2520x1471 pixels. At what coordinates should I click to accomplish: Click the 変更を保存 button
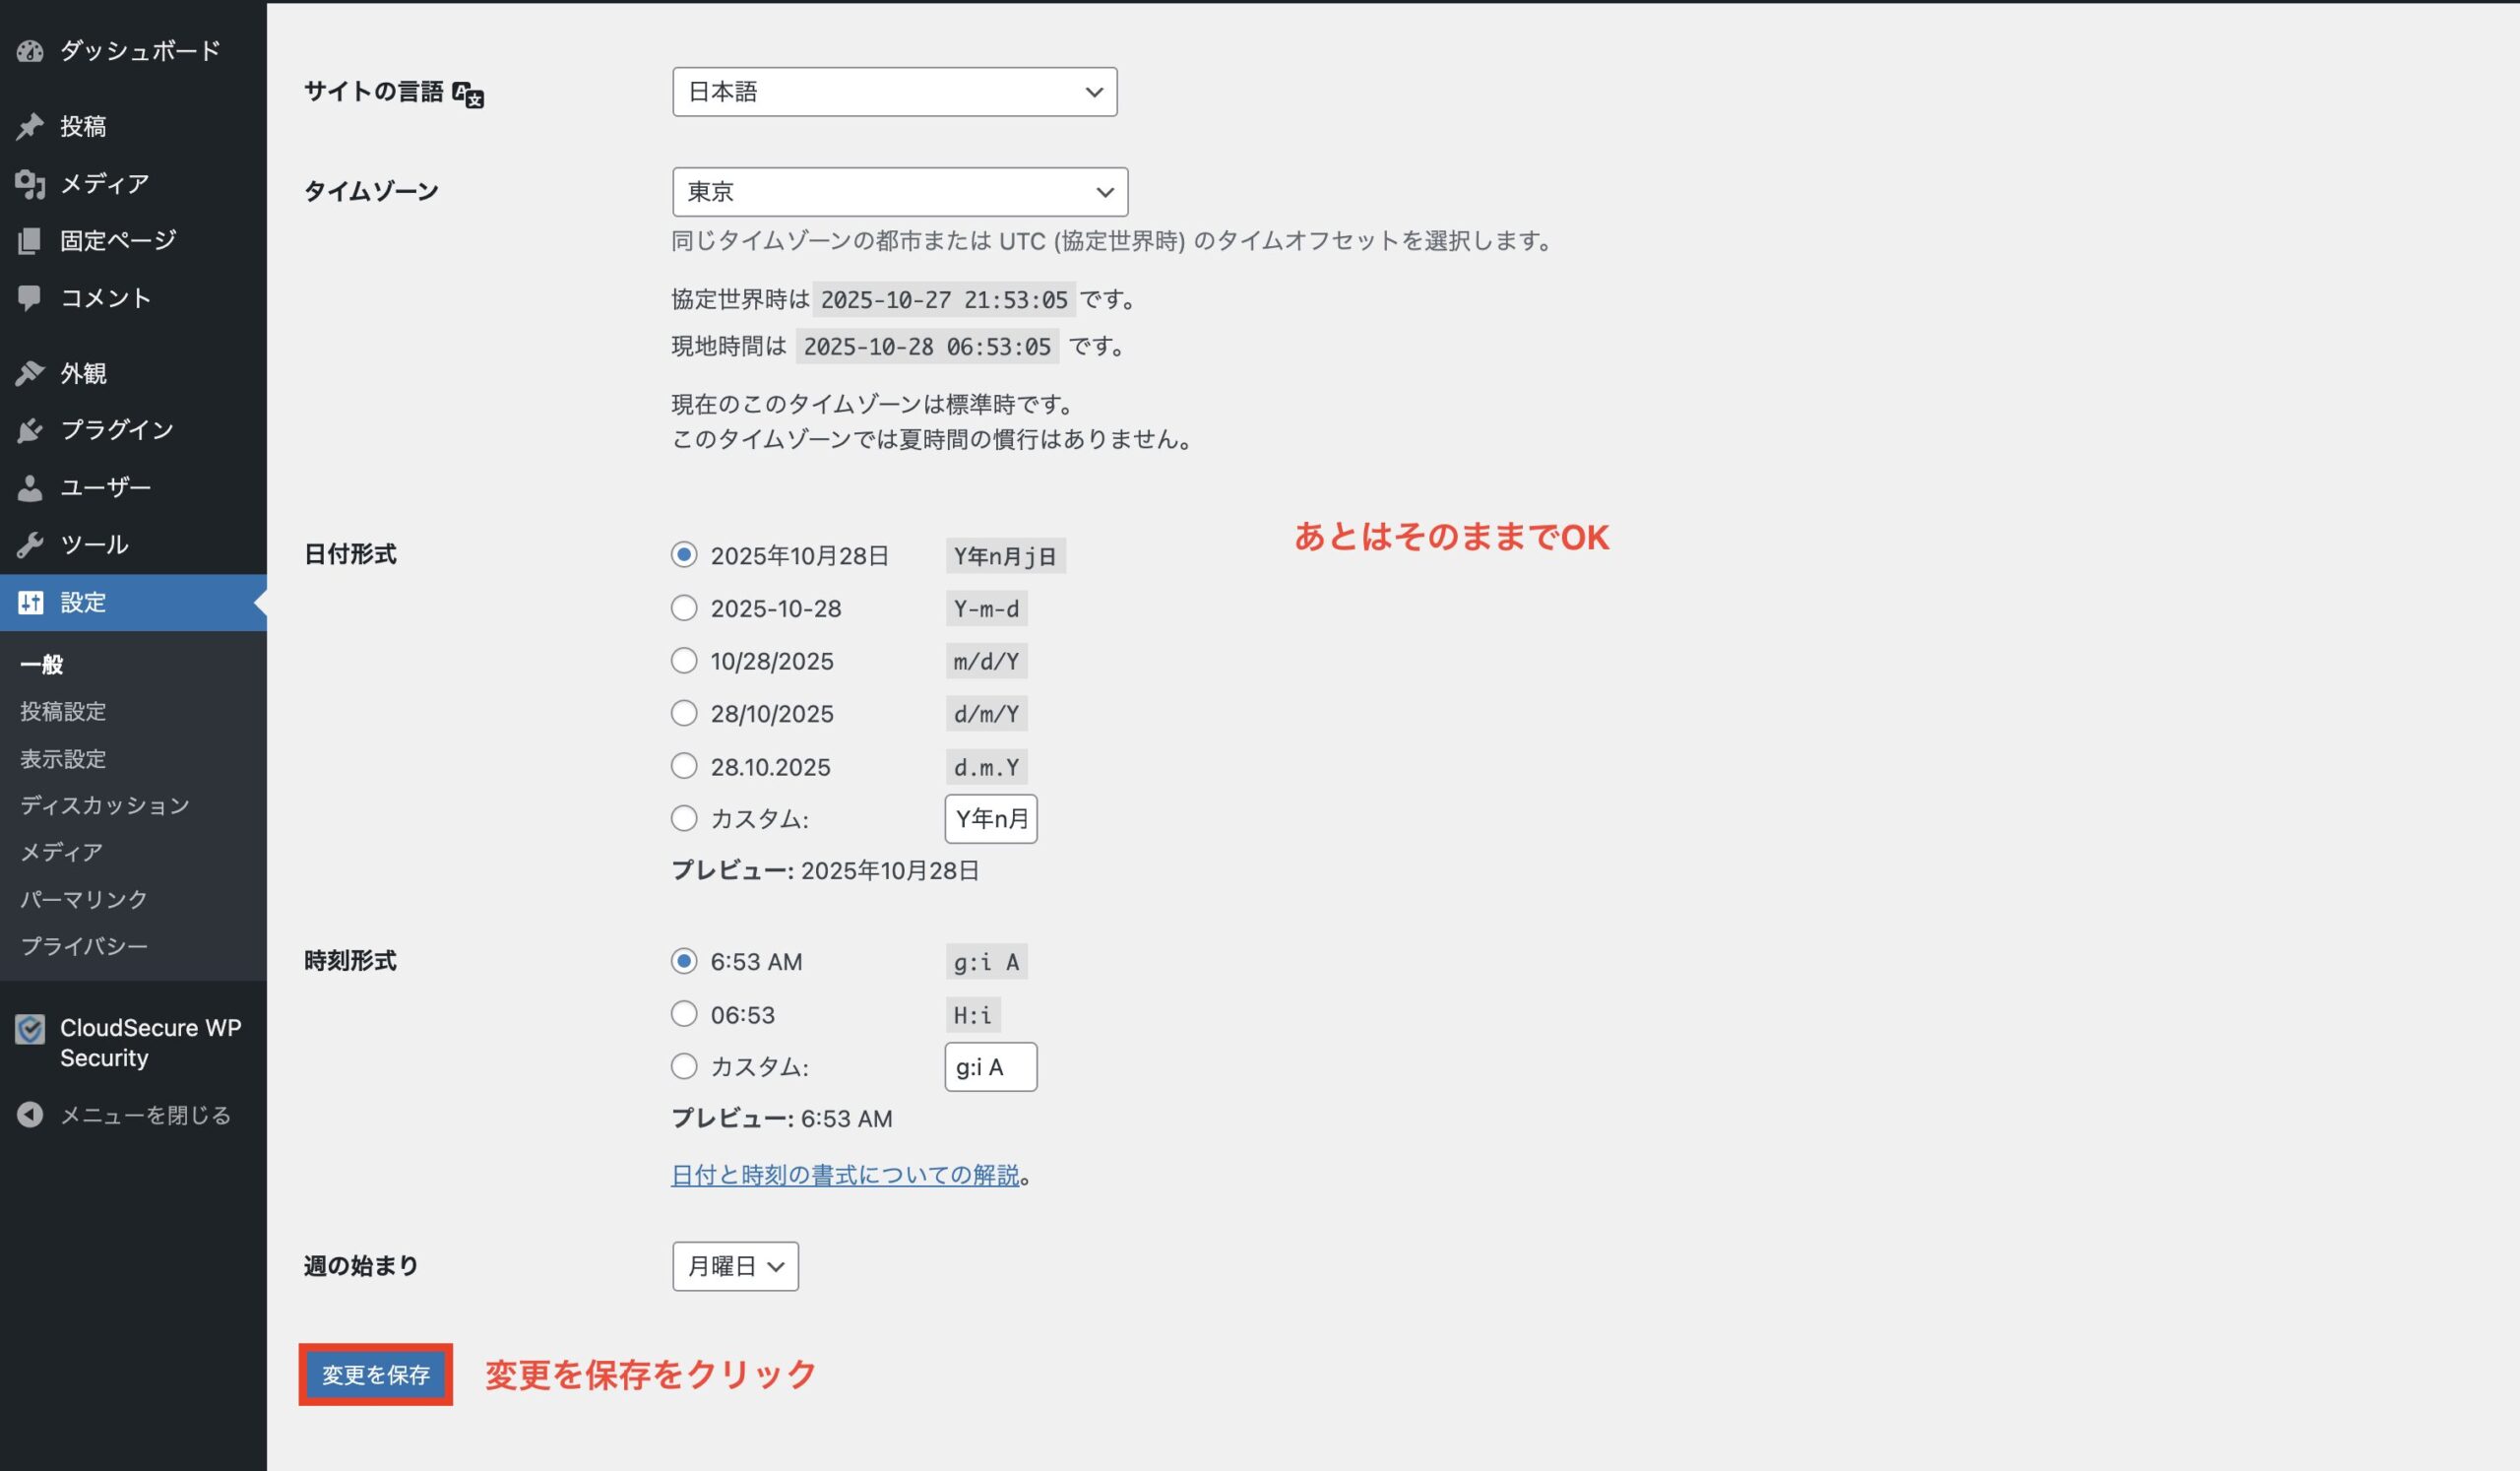374,1374
